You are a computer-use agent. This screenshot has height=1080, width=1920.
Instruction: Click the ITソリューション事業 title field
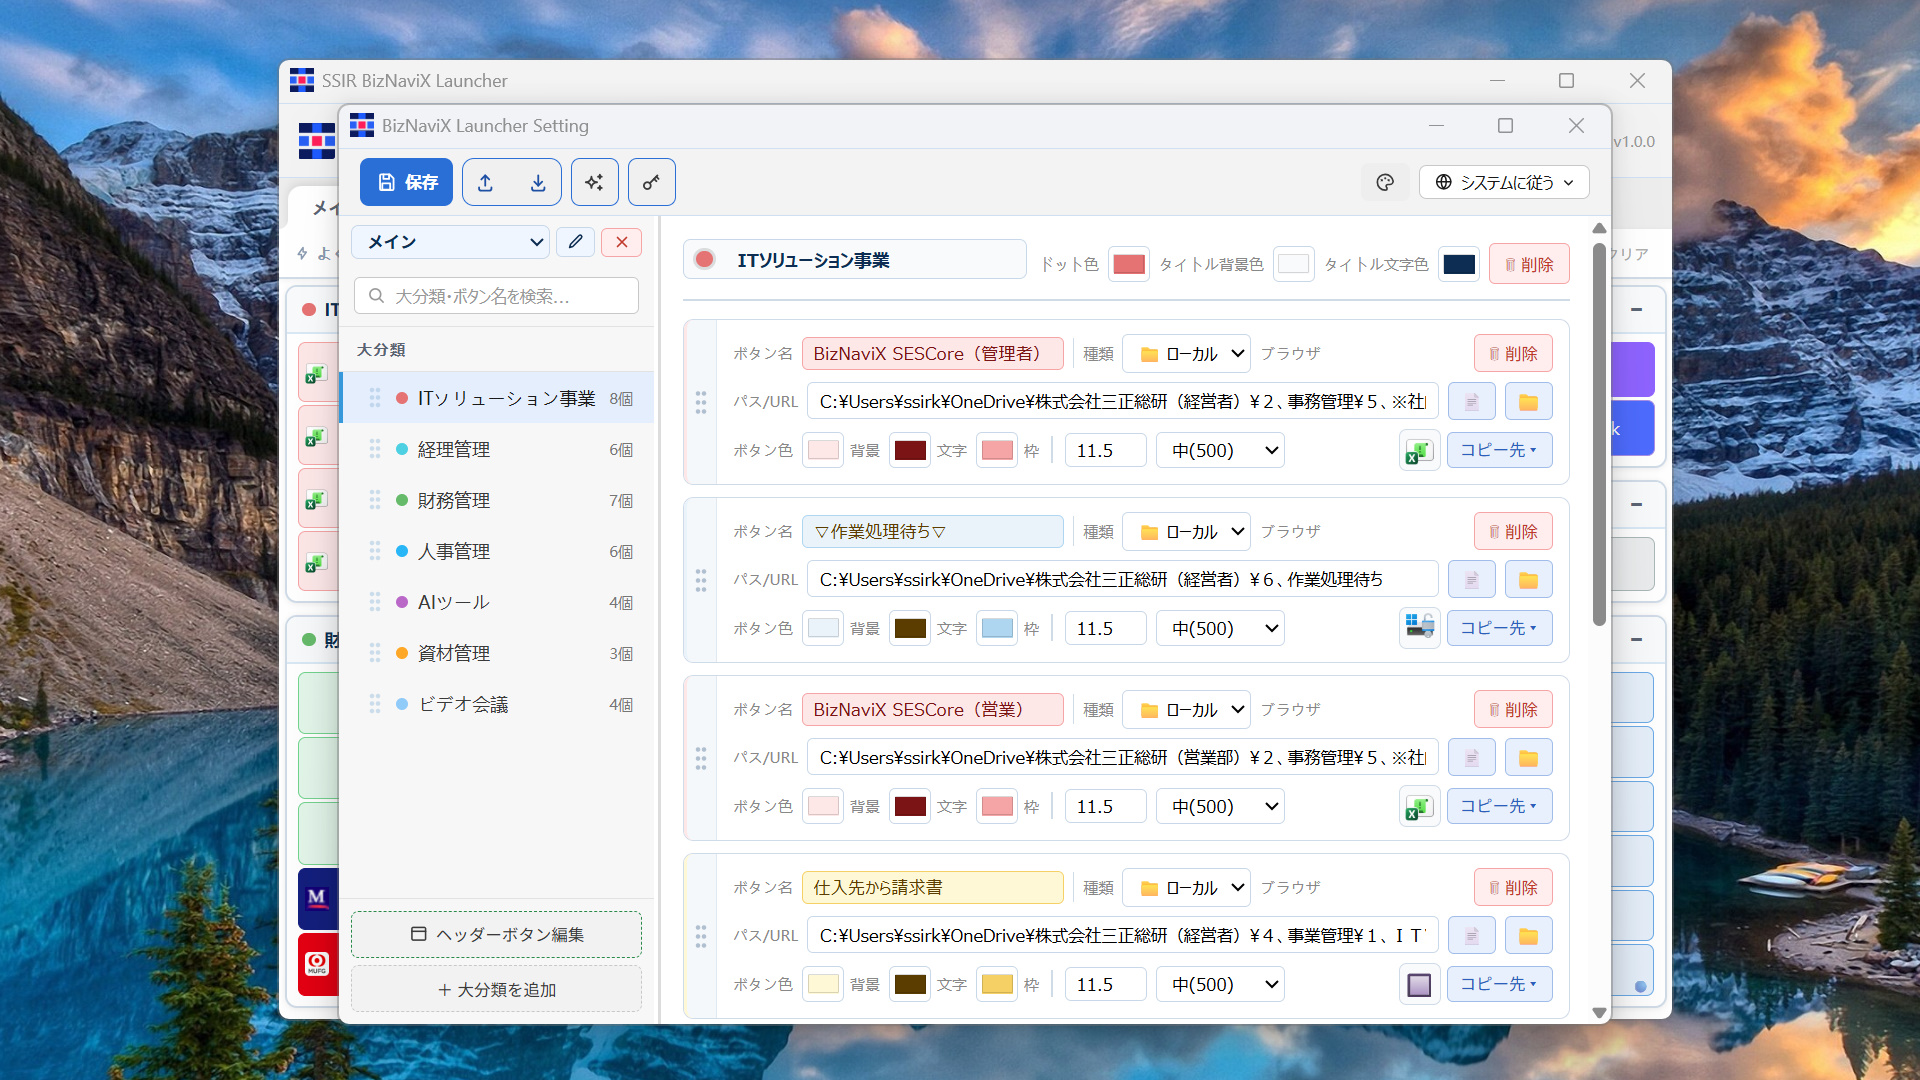point(855,260)
